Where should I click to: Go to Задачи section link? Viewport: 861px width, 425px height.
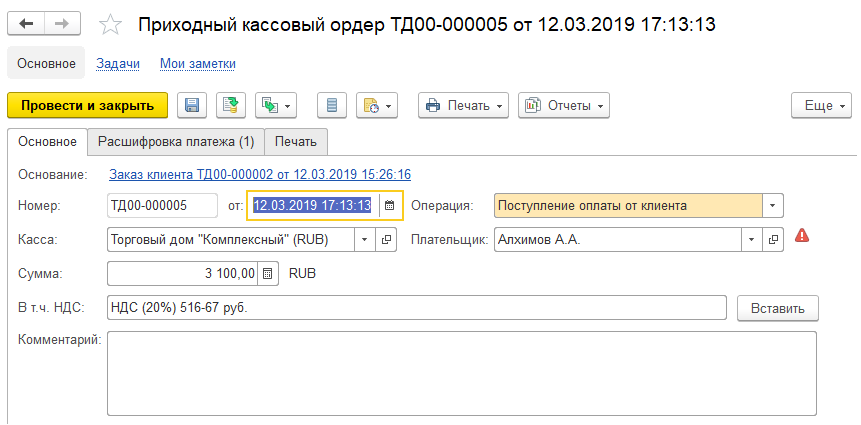point(118,64)
